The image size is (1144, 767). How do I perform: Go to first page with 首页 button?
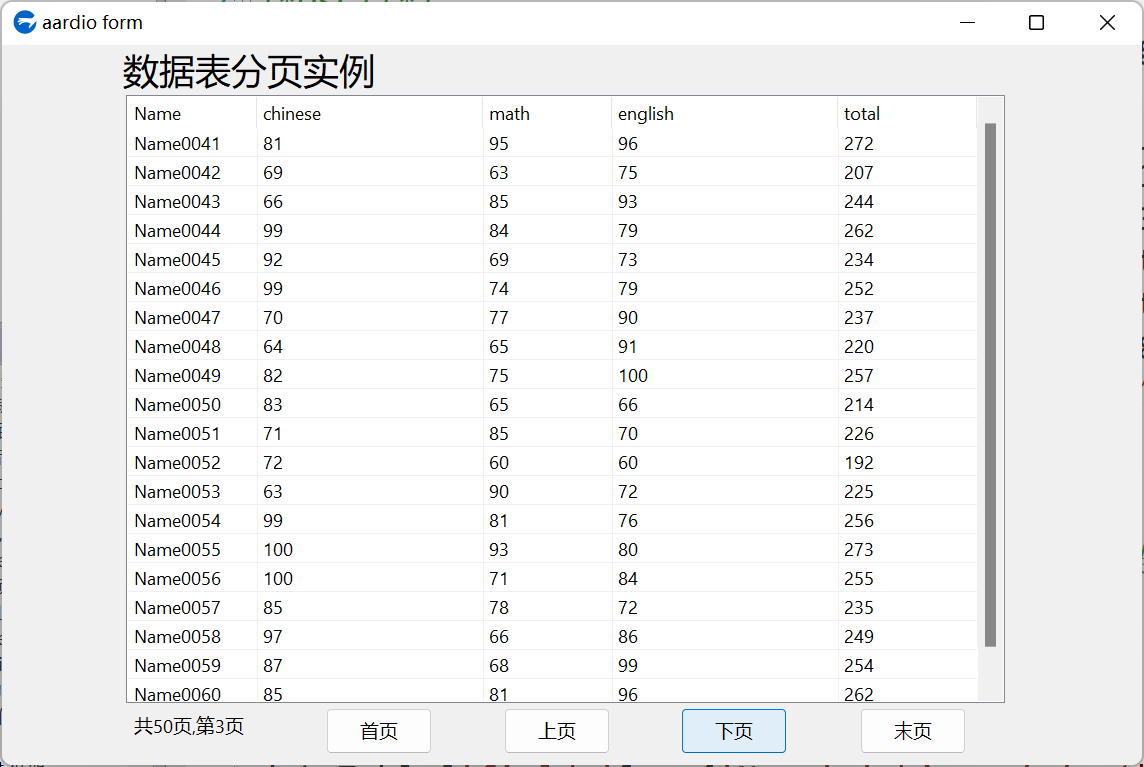(379, 731)
